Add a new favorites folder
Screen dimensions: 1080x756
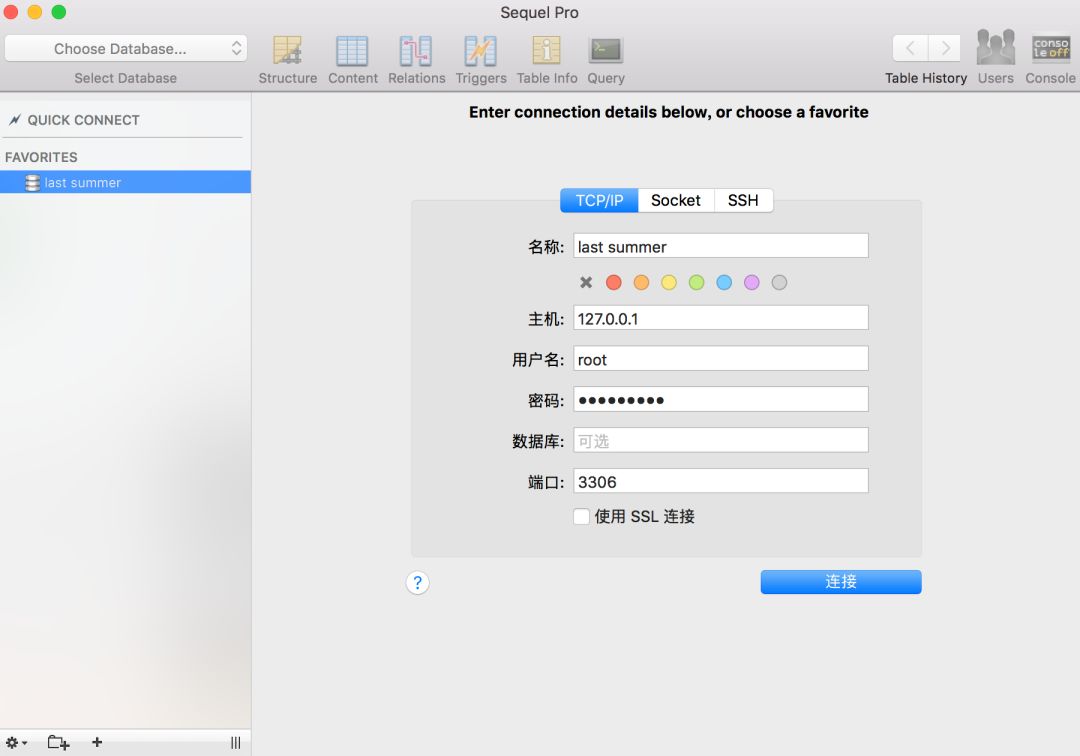(59, 742)
